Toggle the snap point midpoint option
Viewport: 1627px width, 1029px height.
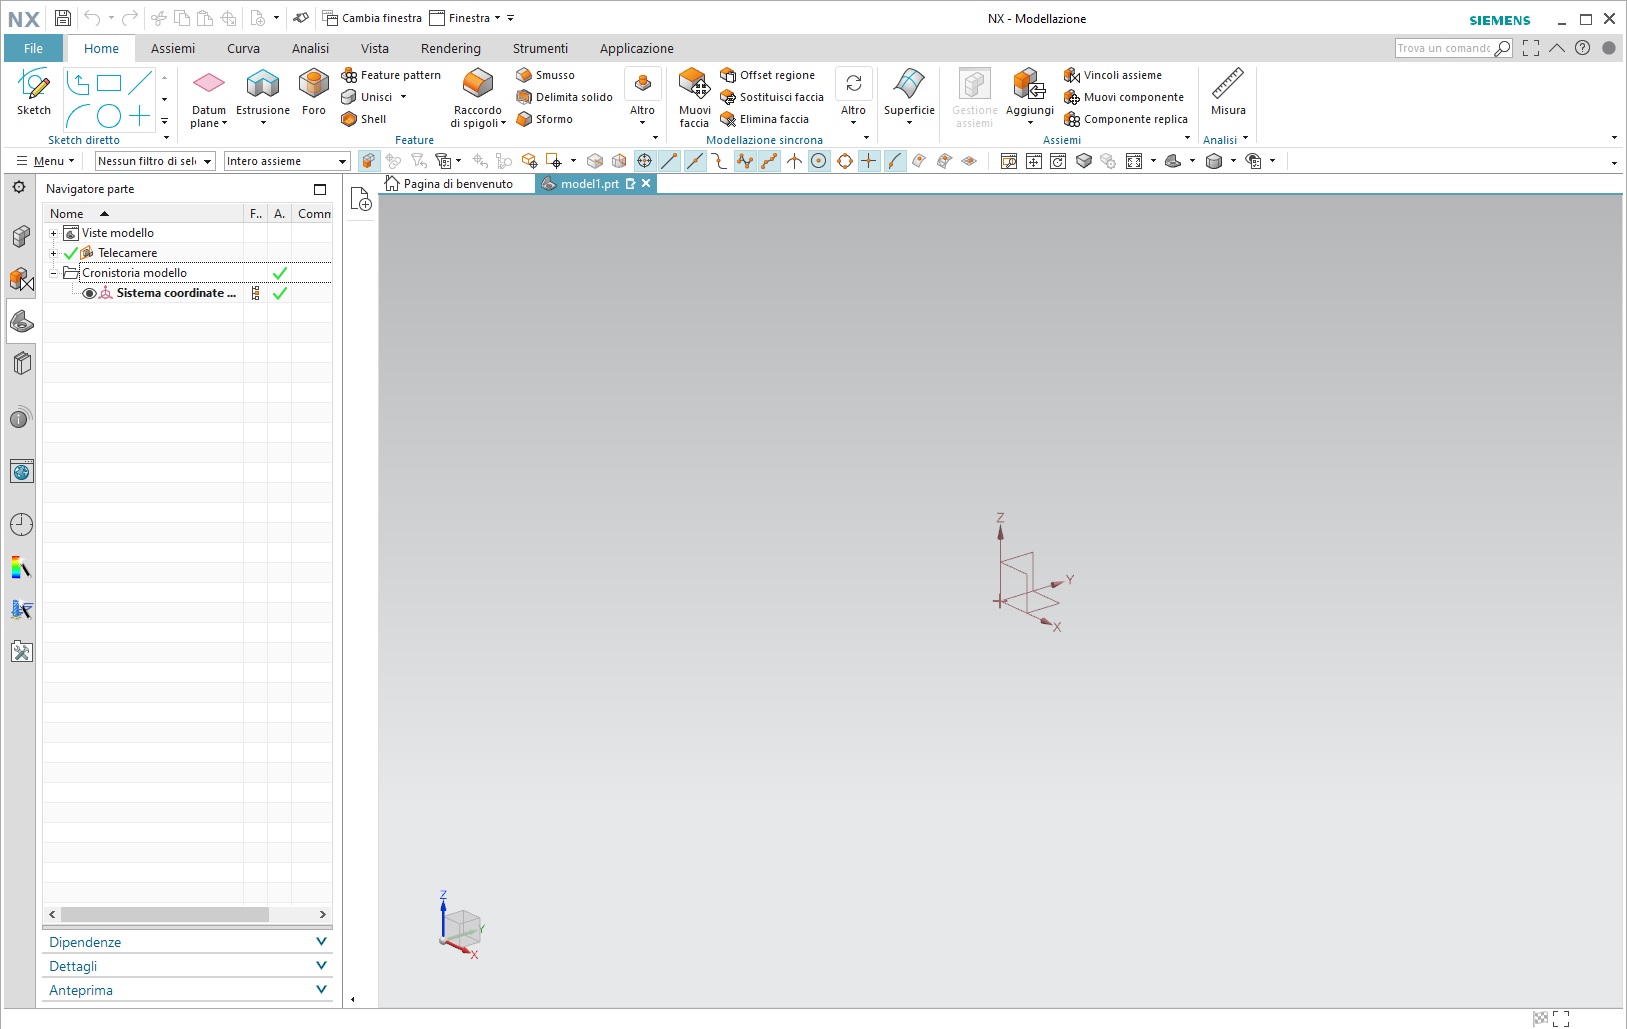[695, 161]
